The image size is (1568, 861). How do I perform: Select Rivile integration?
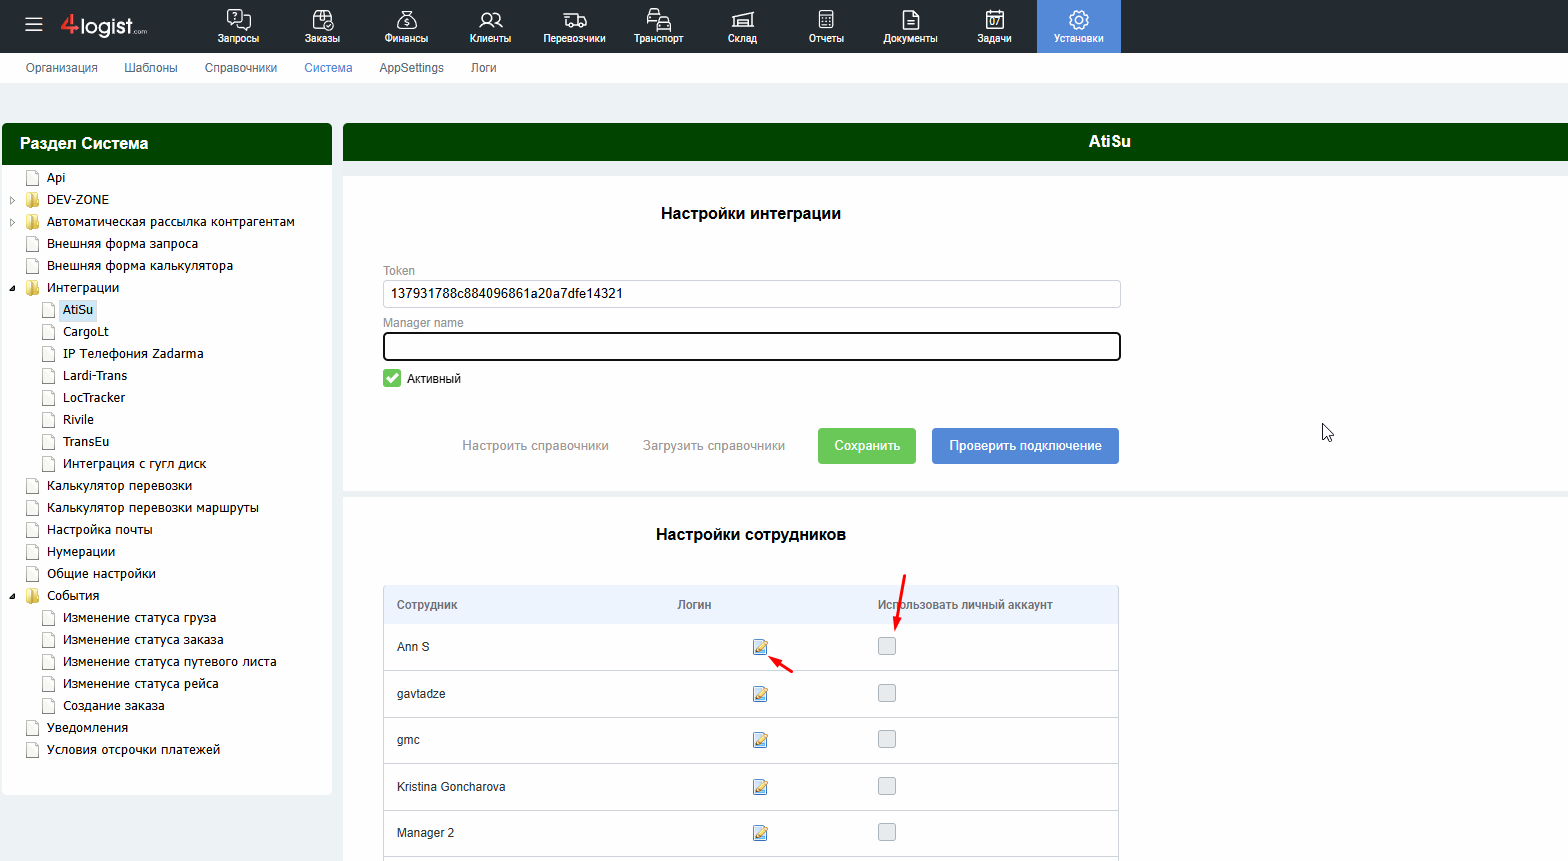(x=78, y=420)
